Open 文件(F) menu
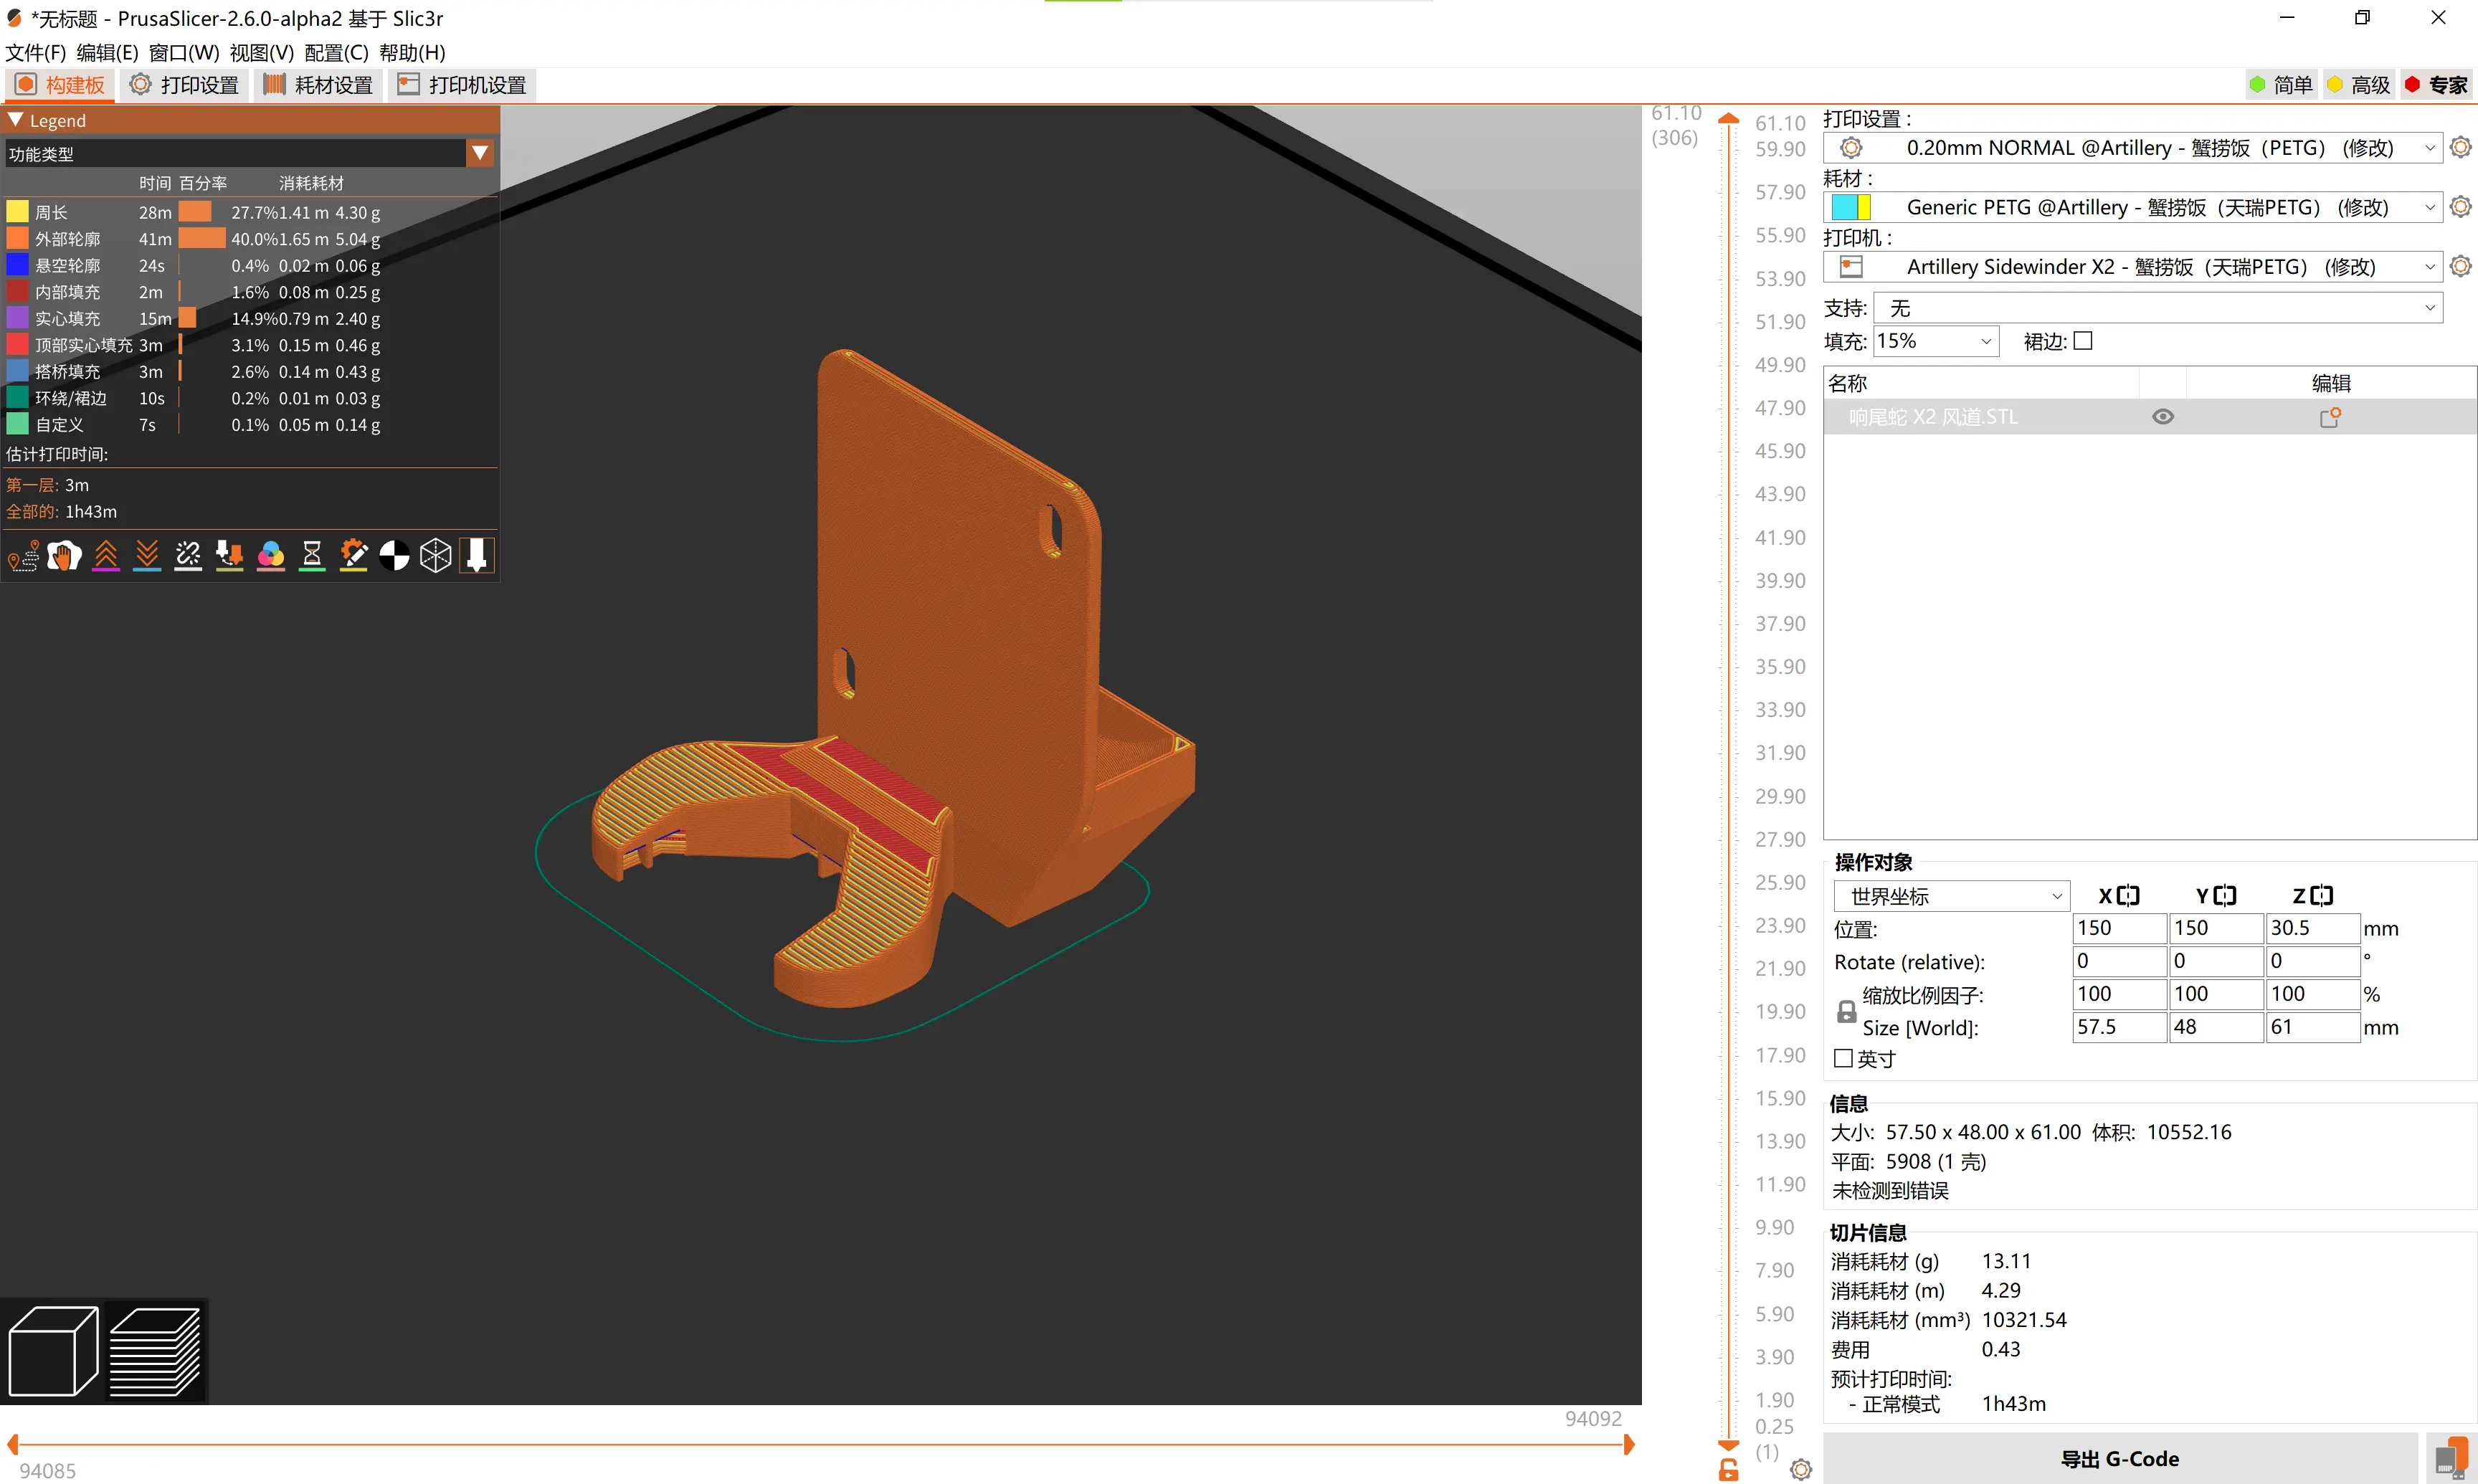This screenshot has width=2478, height=1484. click(36, 52)
